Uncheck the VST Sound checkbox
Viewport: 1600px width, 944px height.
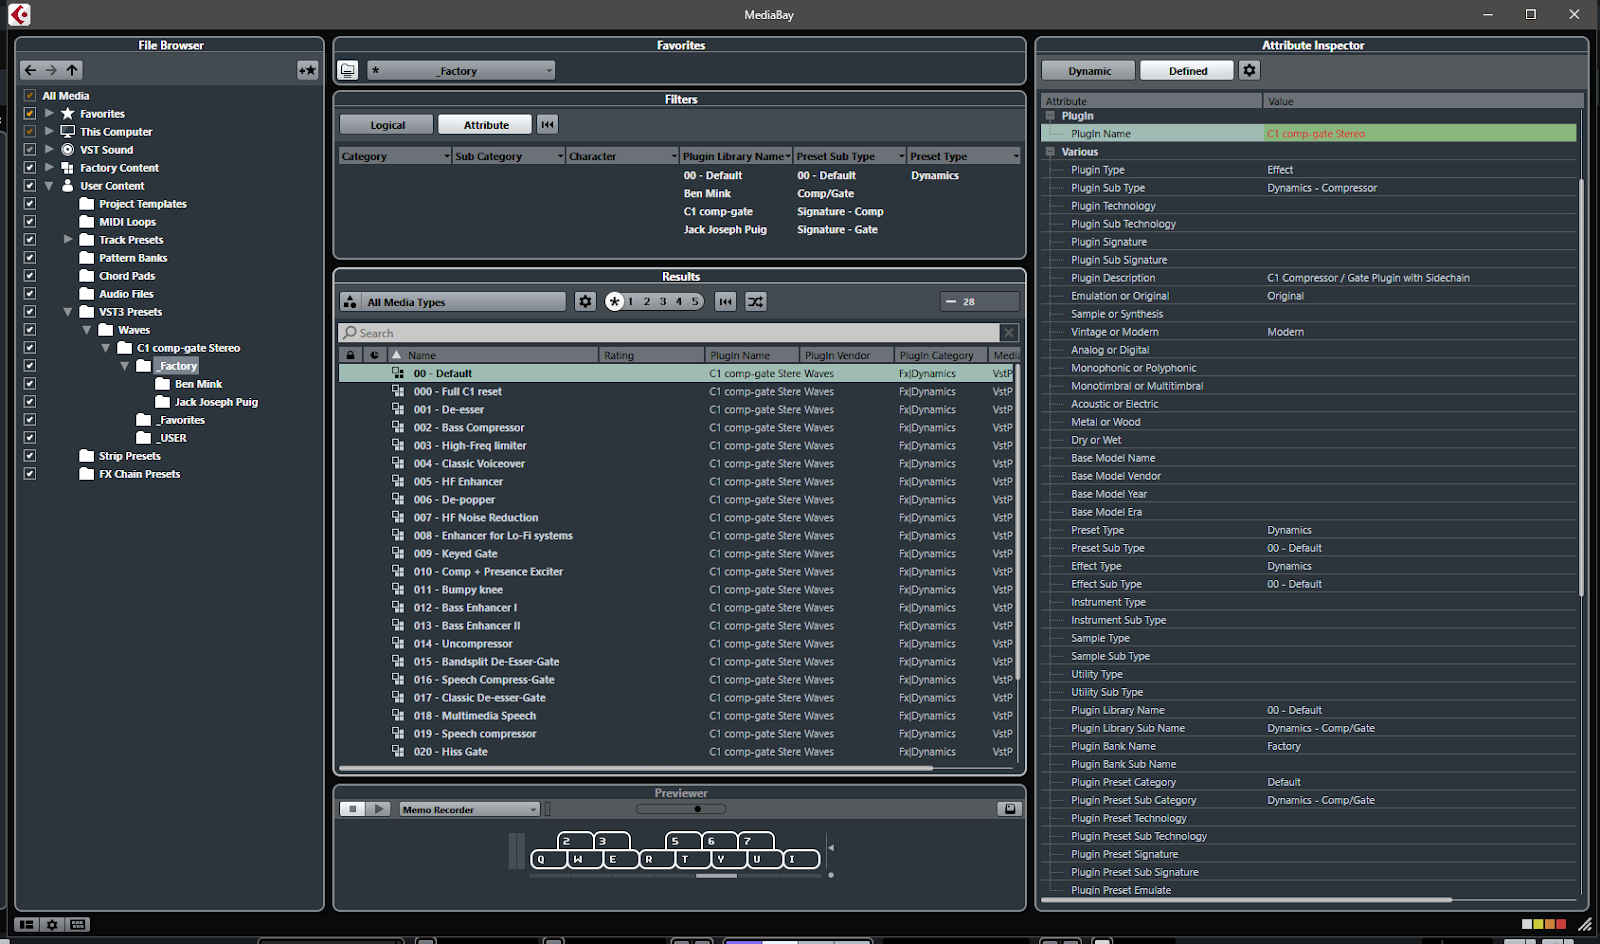pyautogui.click(x=30, y=150)
